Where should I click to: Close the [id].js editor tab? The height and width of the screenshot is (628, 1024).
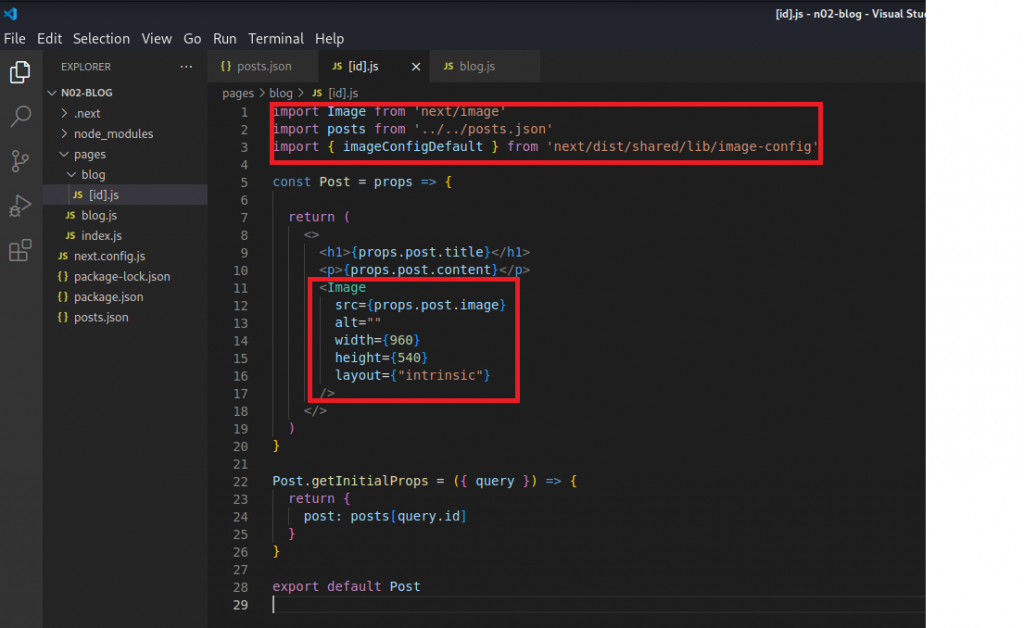416,67
